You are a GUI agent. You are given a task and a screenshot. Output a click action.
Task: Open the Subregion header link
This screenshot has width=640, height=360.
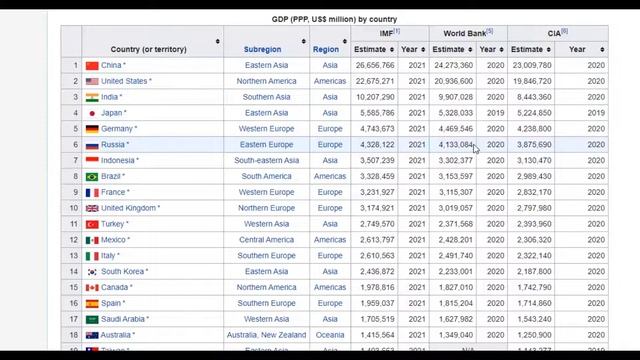[x=262, y=49]
